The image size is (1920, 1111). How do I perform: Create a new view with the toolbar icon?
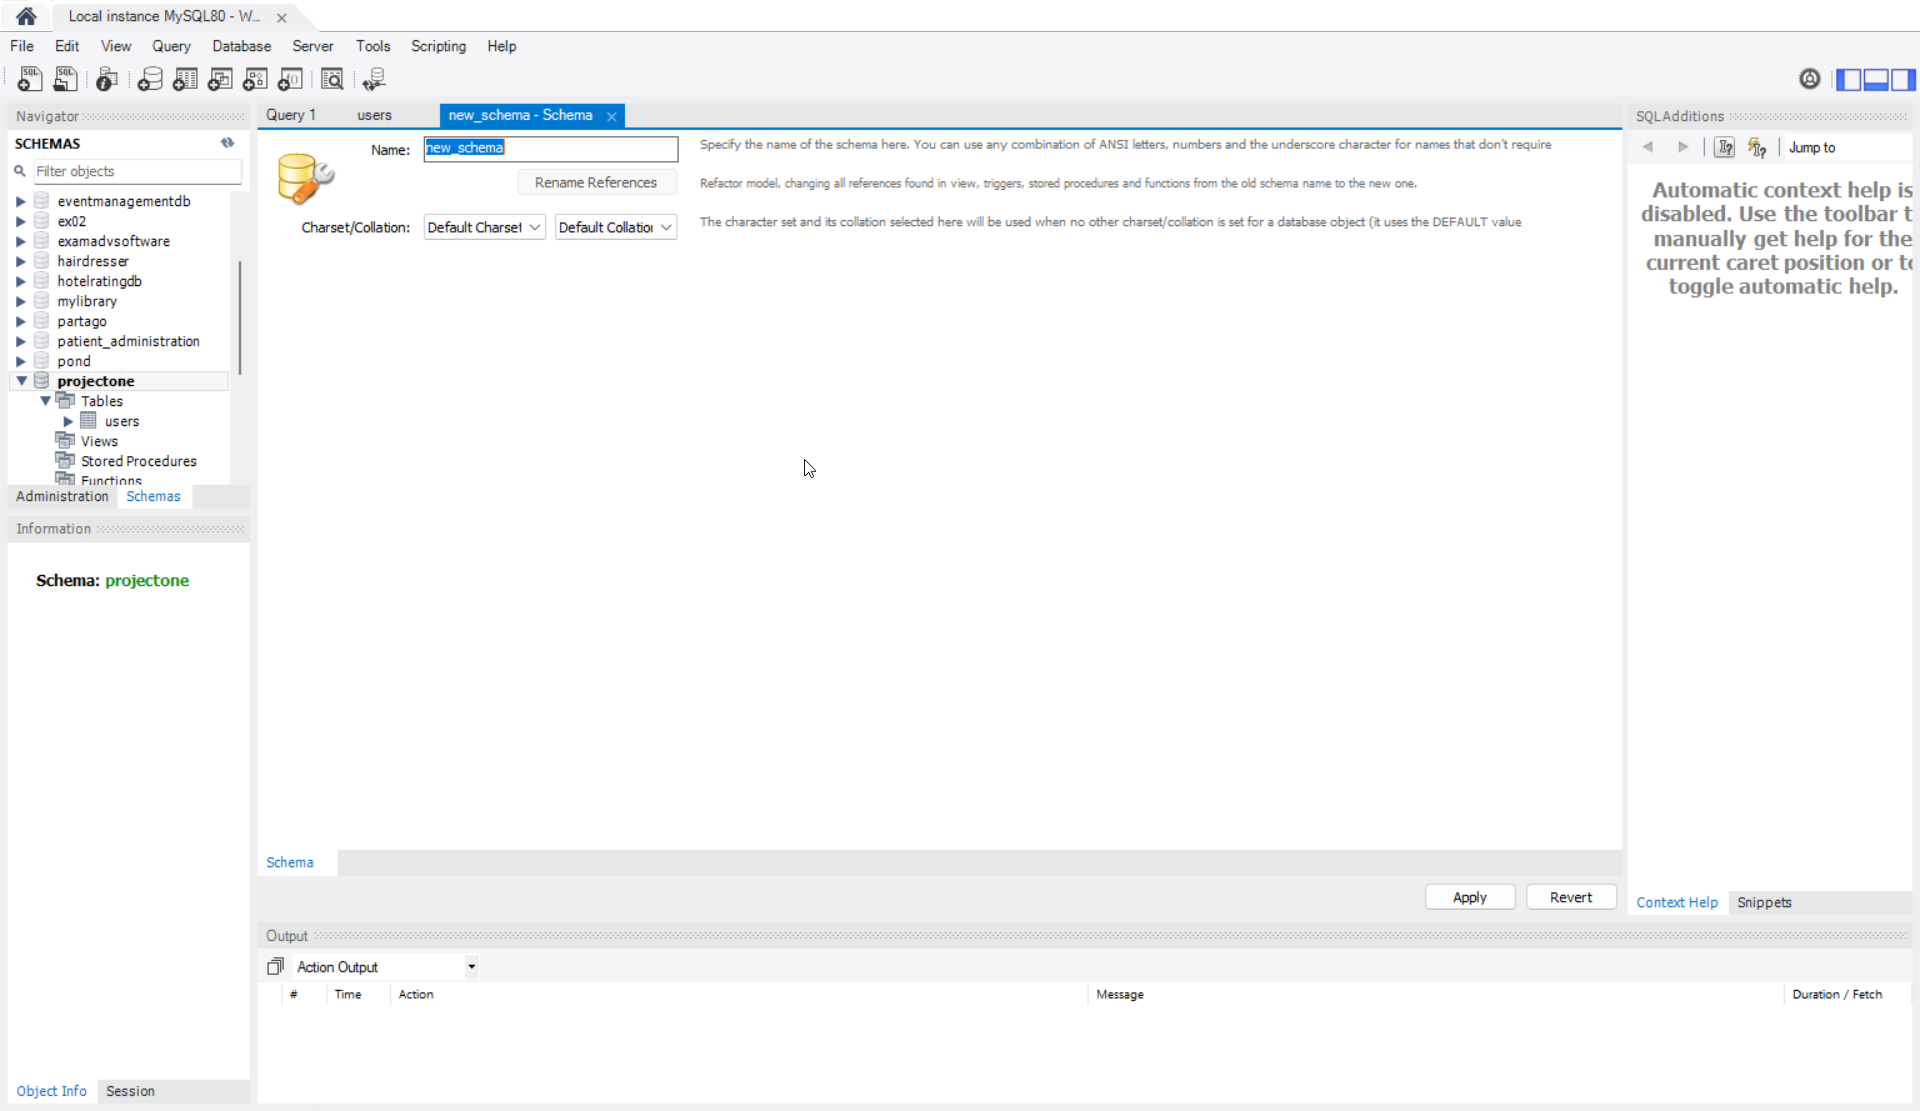[220, 79]
